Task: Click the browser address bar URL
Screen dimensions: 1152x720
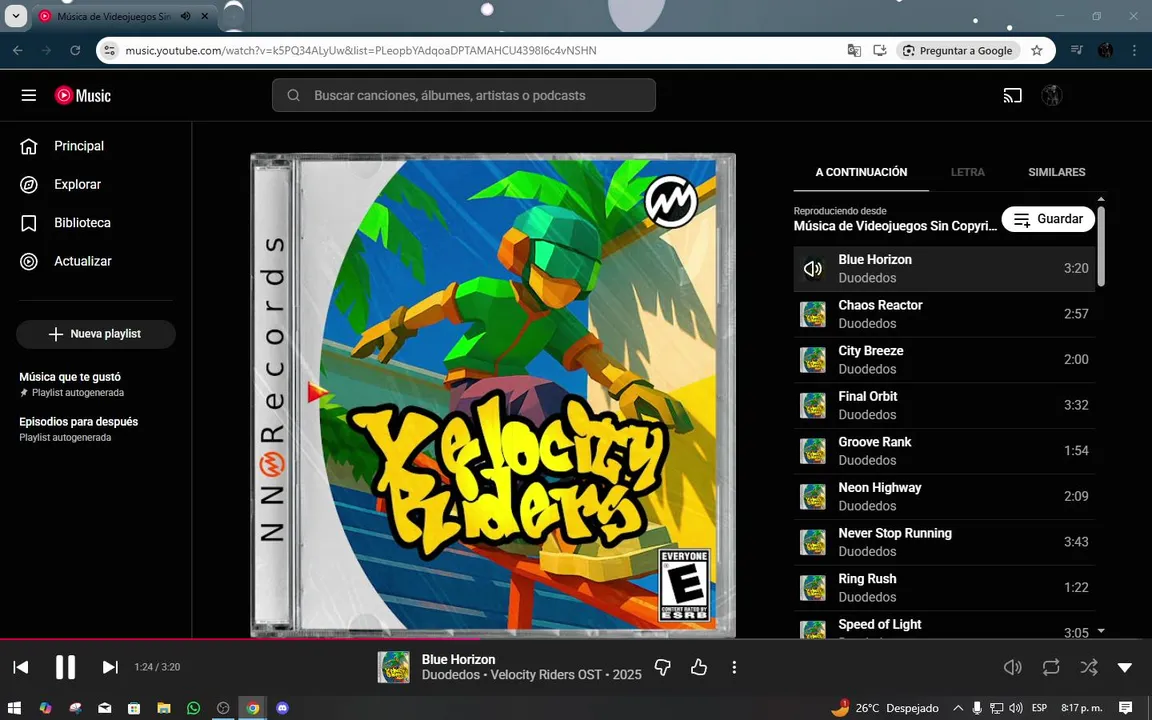Action: (x=361, y=51)
